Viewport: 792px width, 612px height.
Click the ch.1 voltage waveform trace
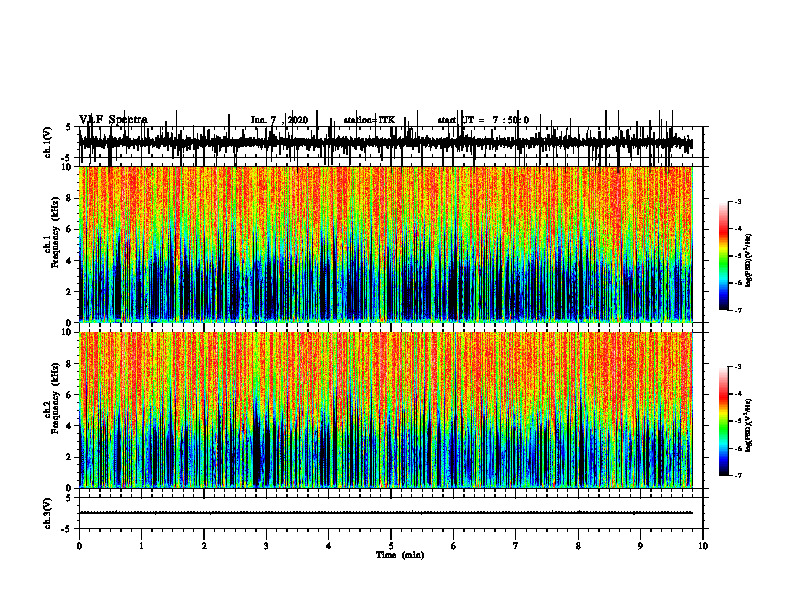pos(385,142)
